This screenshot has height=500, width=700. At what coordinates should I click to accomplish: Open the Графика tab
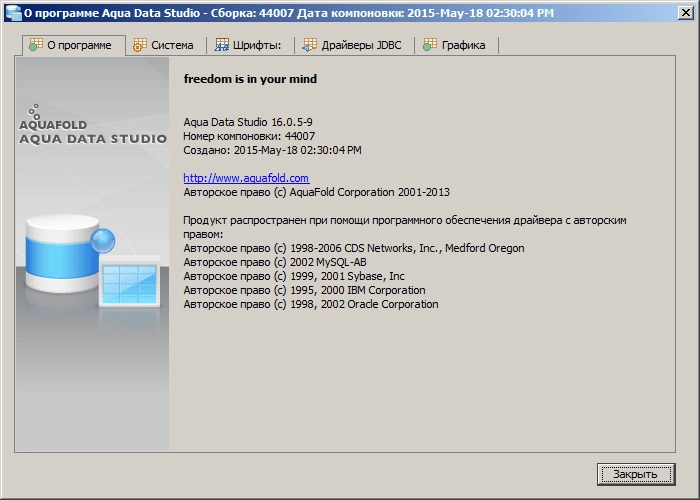[457, 45]
